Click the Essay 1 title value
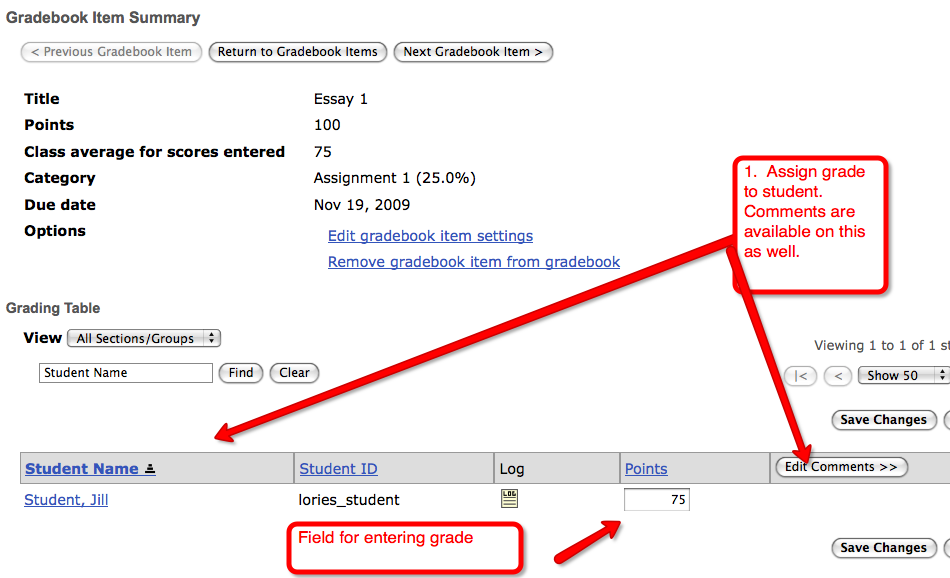950x578 pixels. coord(340,99)
